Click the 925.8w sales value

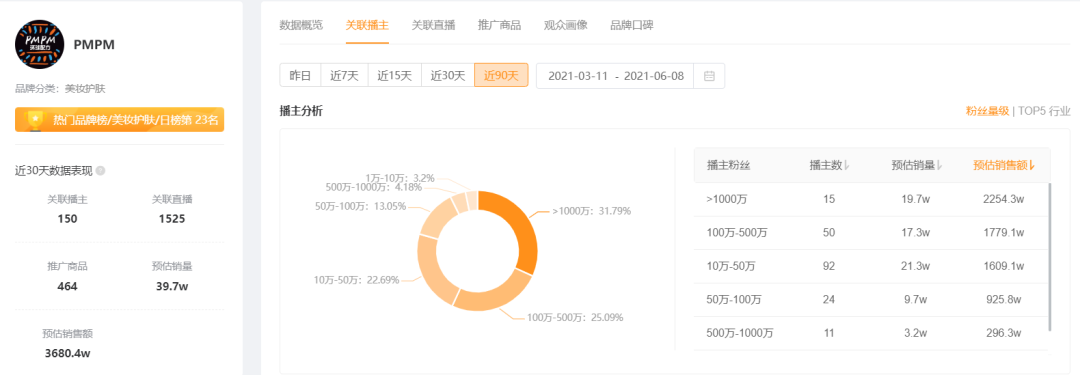click(1004, 300)
